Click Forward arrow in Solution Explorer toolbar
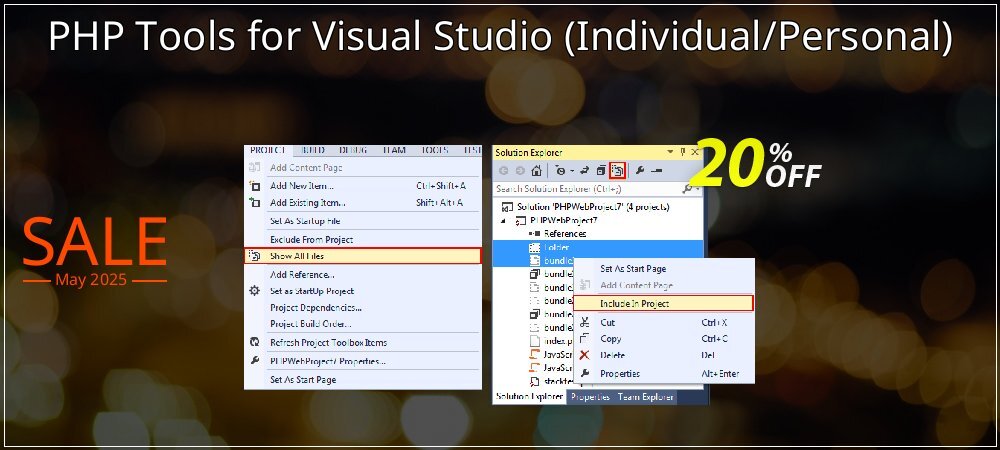 (520, 170)
